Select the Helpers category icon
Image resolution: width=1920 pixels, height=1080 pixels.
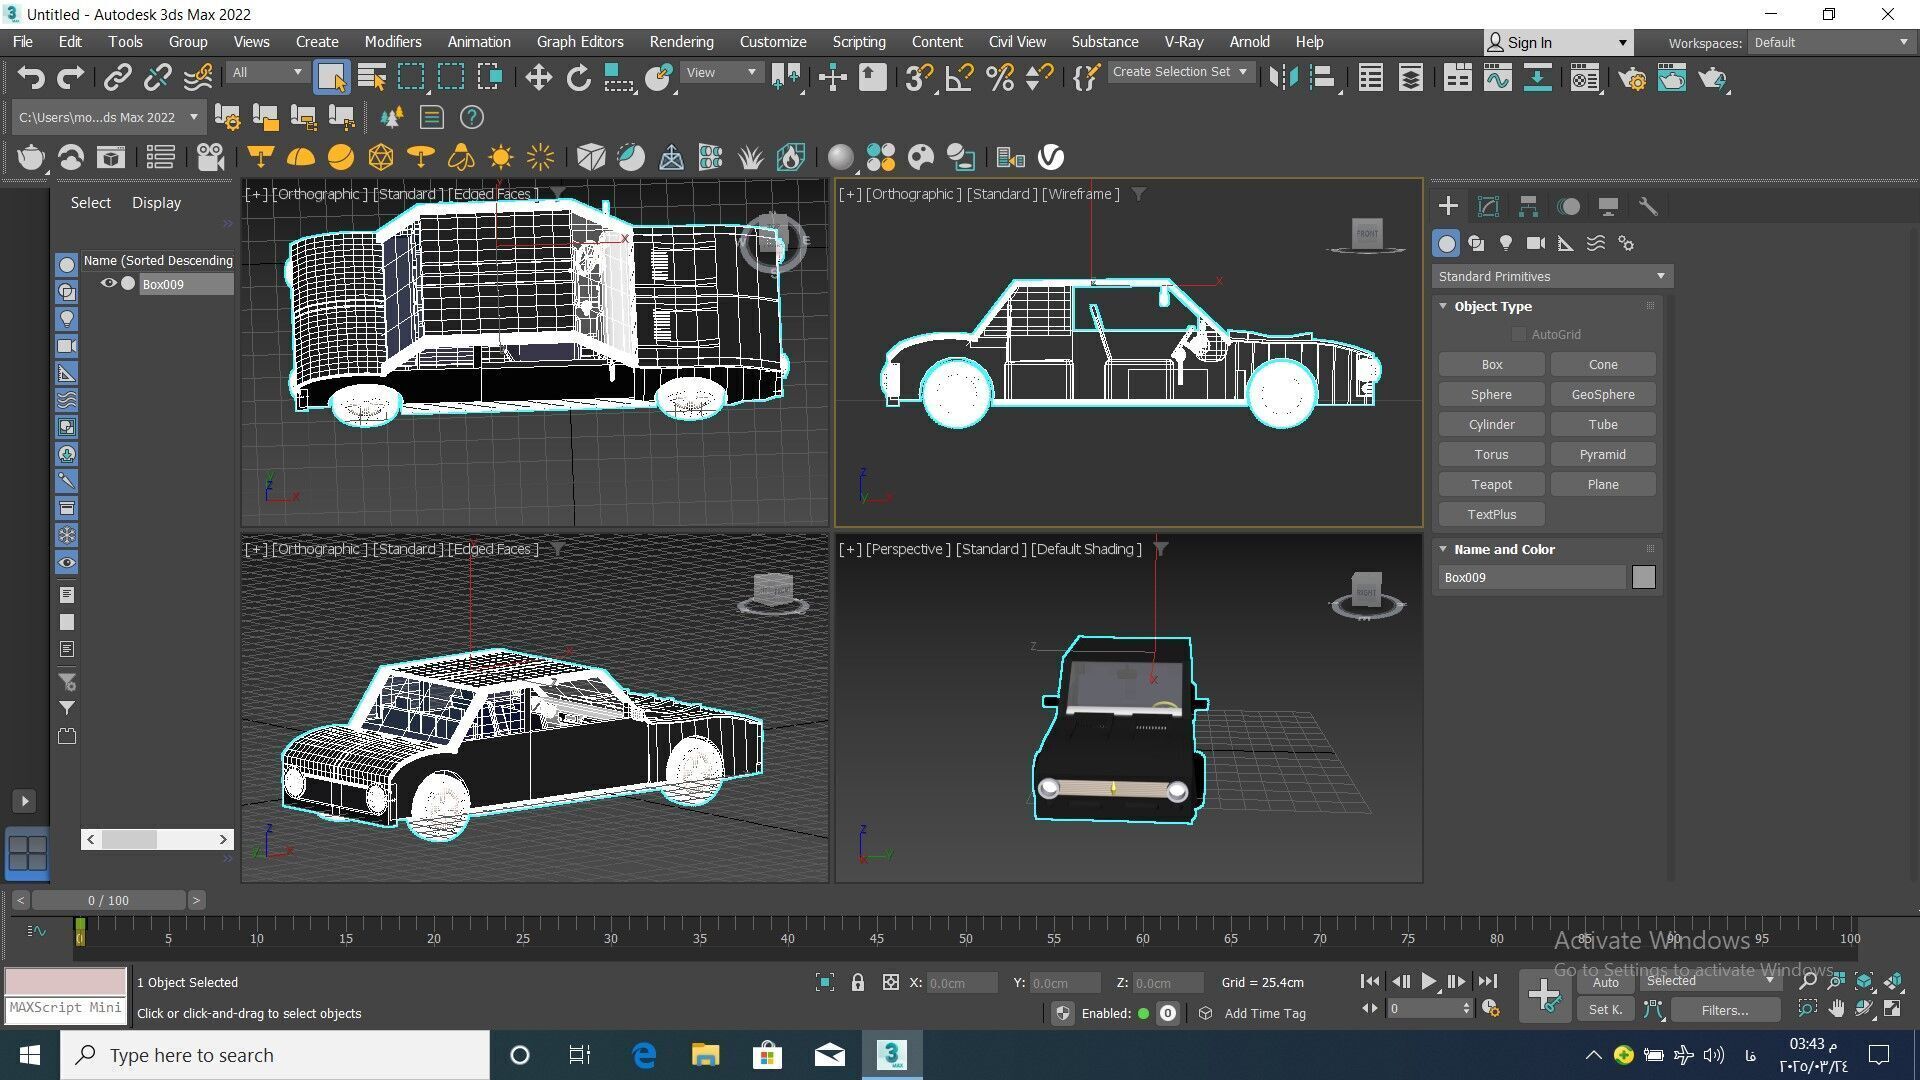coord(1566,243)
